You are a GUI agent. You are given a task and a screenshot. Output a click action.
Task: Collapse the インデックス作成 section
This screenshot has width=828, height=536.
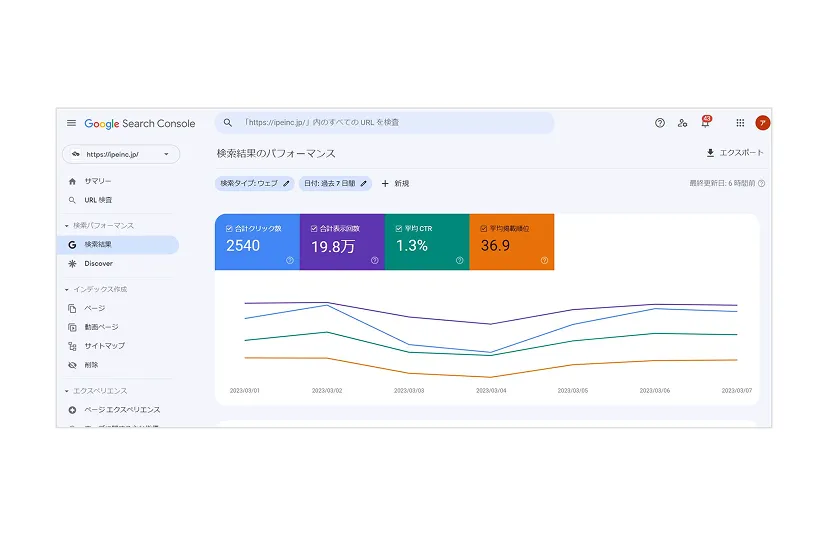click(67, 289)
